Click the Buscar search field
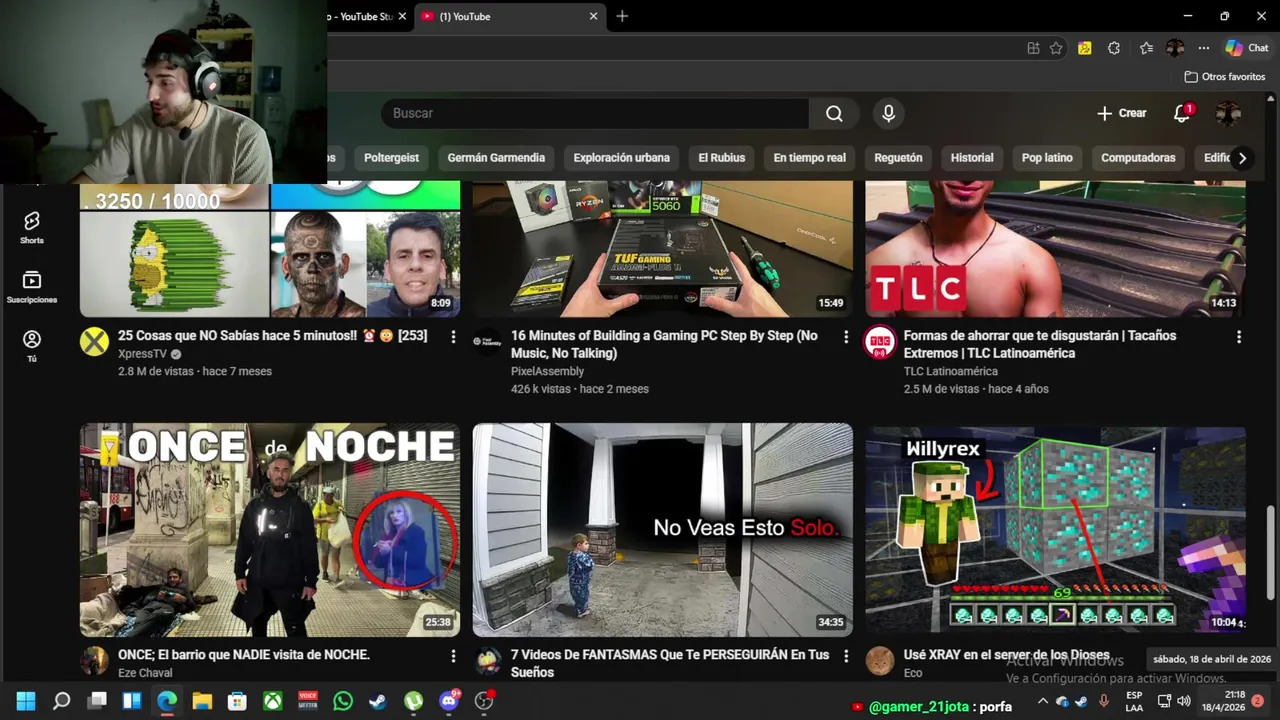 coord(595,113)
